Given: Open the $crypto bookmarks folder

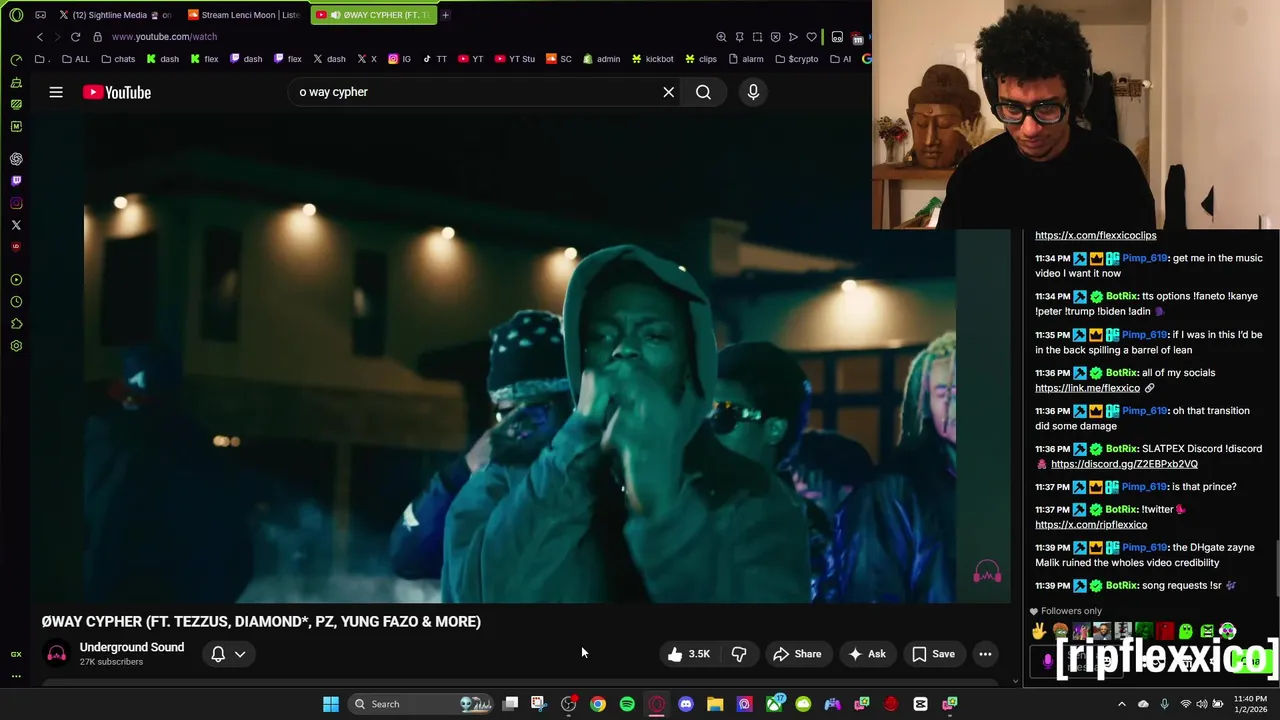Looking at the screenshot, I should [x=797, y=59].
